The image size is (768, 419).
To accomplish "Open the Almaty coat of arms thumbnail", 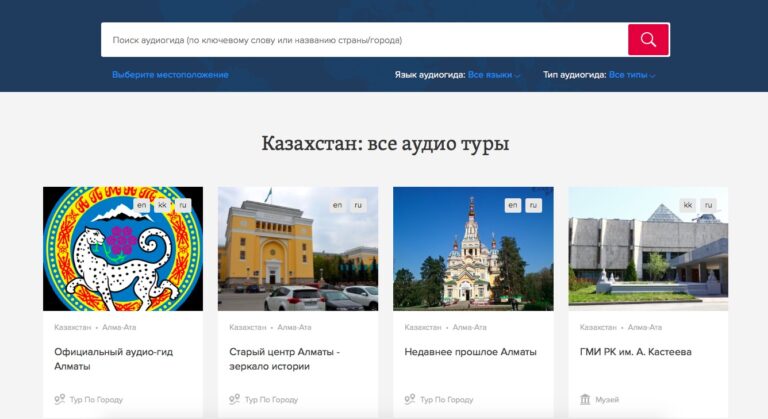I will point(123,248).
